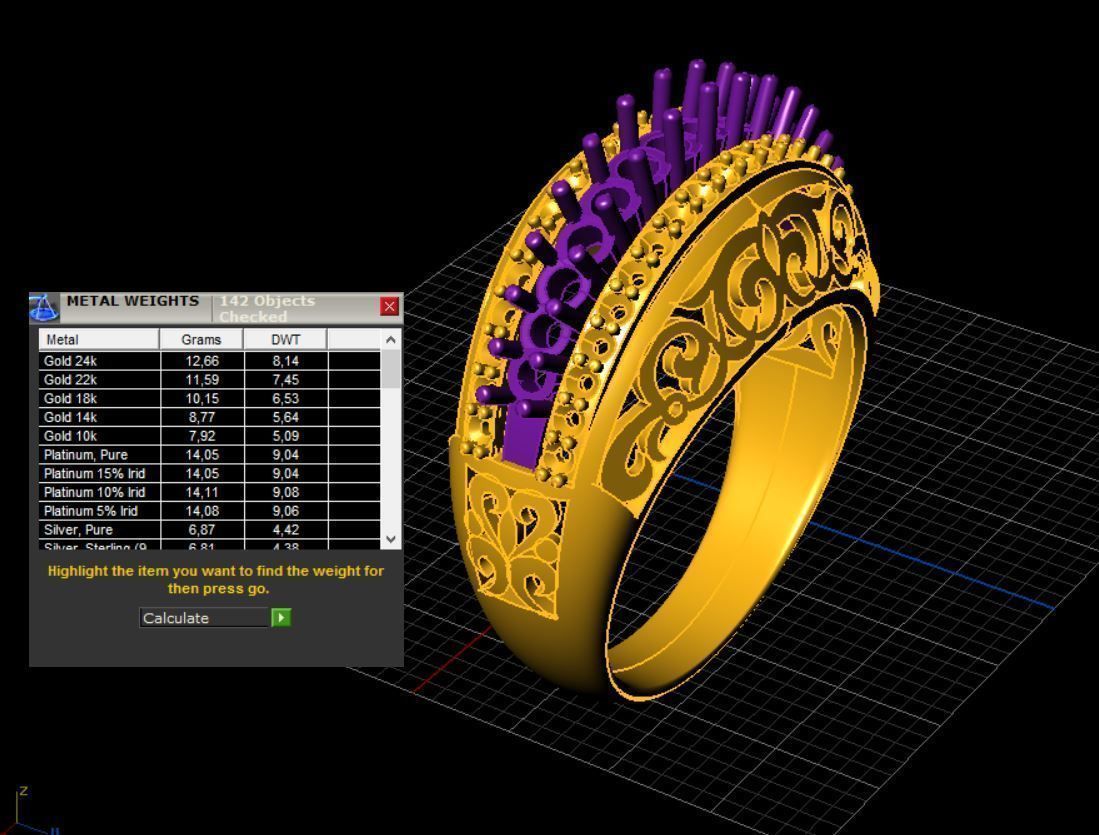Click the 12,66 grams value
This screenshot has height=835, width=1099.
pyautogui.click(x=202, y=361)
